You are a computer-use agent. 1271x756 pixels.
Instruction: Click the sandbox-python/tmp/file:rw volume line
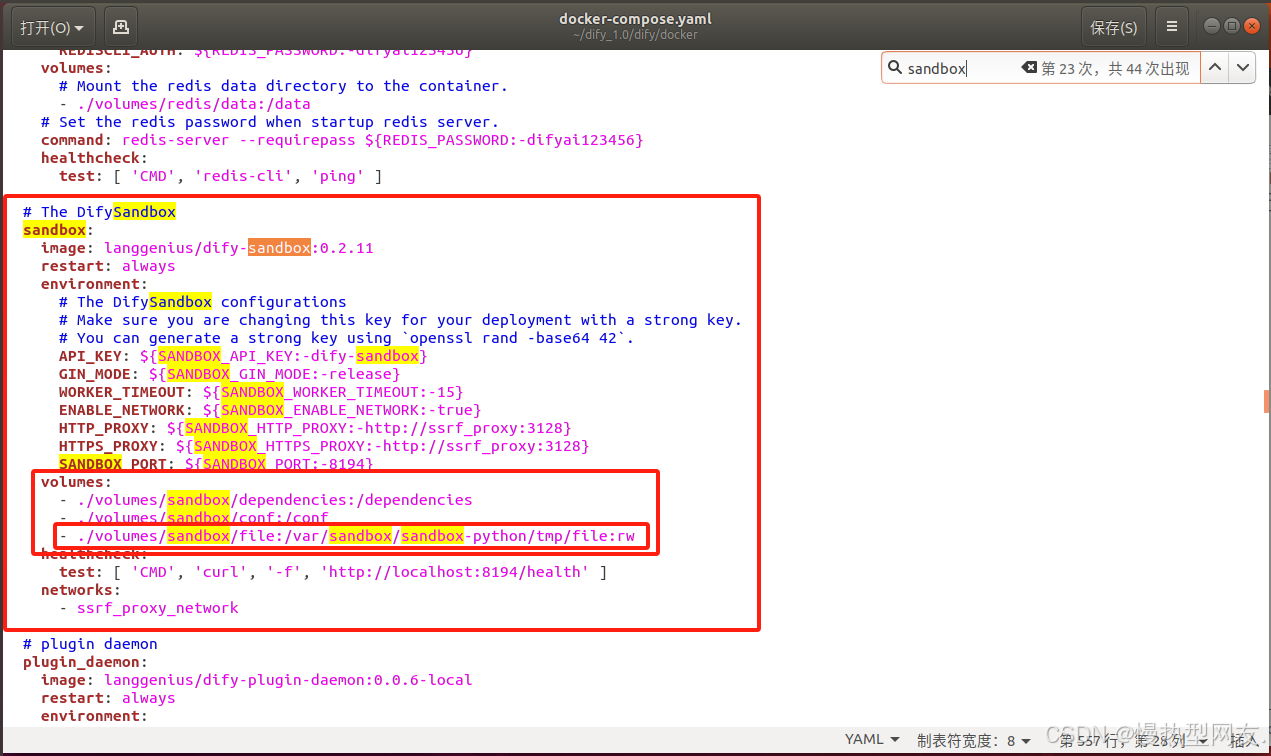point(347,536)
